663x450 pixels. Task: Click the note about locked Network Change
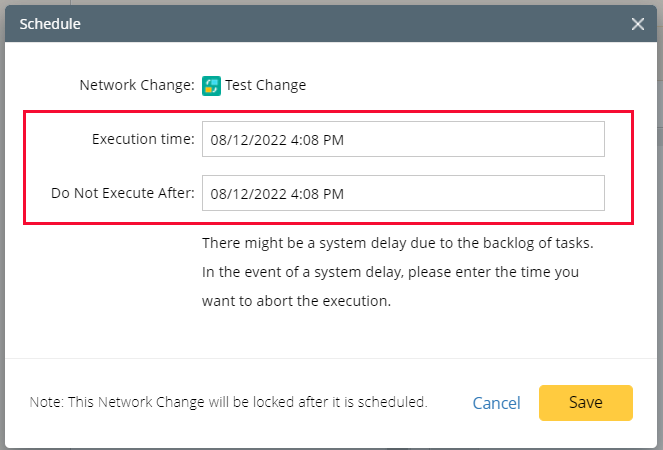(229, 403)
